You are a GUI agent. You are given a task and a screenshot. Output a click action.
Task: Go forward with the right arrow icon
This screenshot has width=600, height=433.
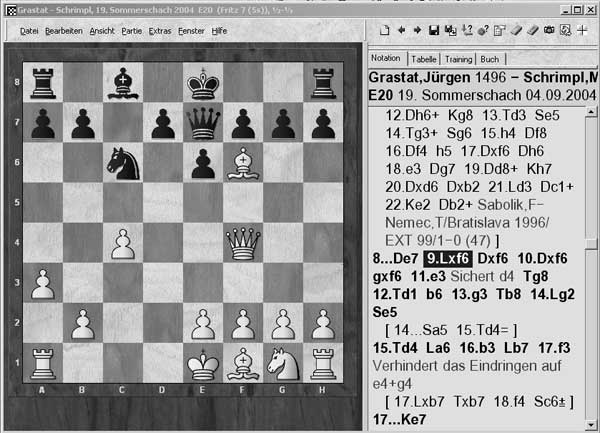click(x=416, y=30)
